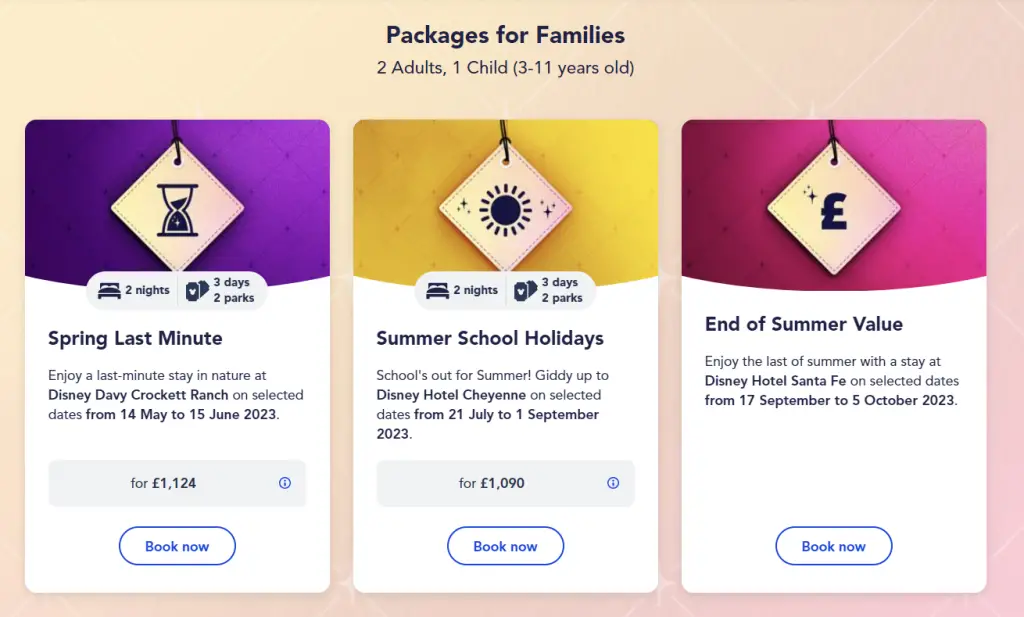Click bed icon on Spring Last Minute card
This screenshot has height=617, width=1024.
pos(109,291)
